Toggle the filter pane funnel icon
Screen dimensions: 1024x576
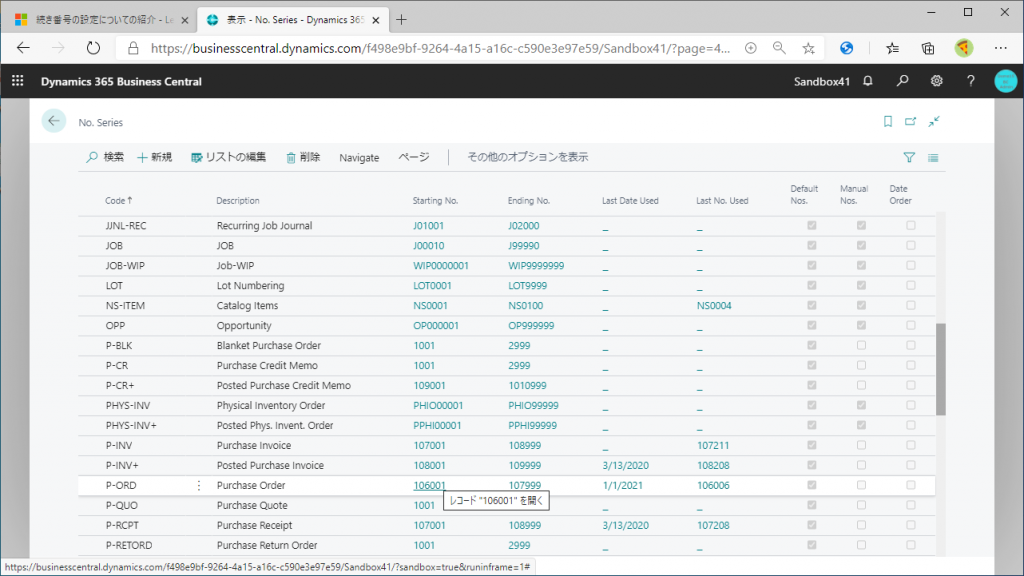909,157
